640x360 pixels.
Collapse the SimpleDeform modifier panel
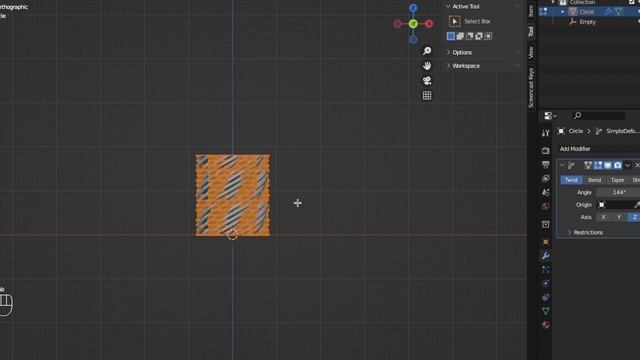tap(562, 165)
